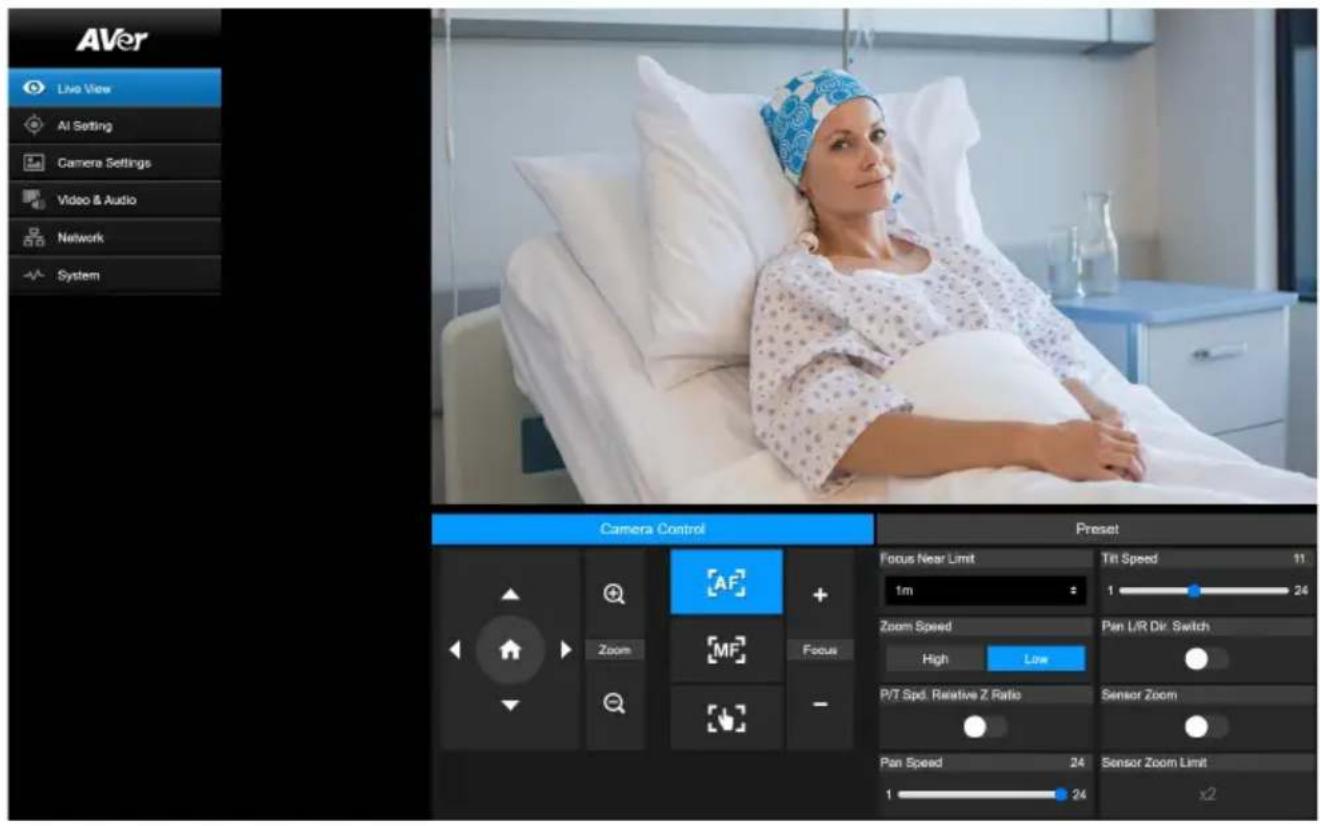The height and width of the screenshot is (826, 1320).
Task: Click the AI Setting target icon
Action: point(34,125)
